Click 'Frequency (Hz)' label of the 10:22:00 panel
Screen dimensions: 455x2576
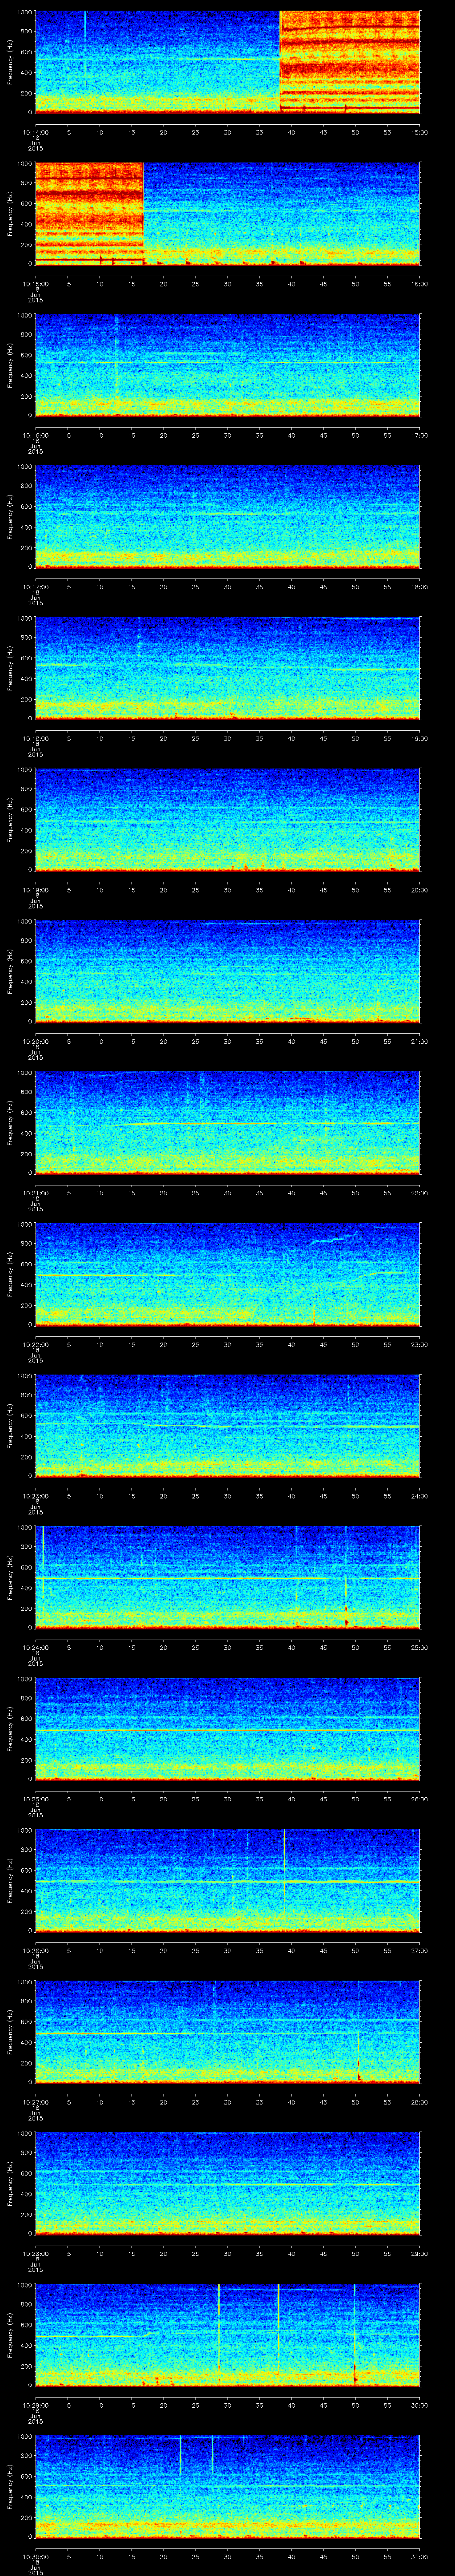point(10,1274)
